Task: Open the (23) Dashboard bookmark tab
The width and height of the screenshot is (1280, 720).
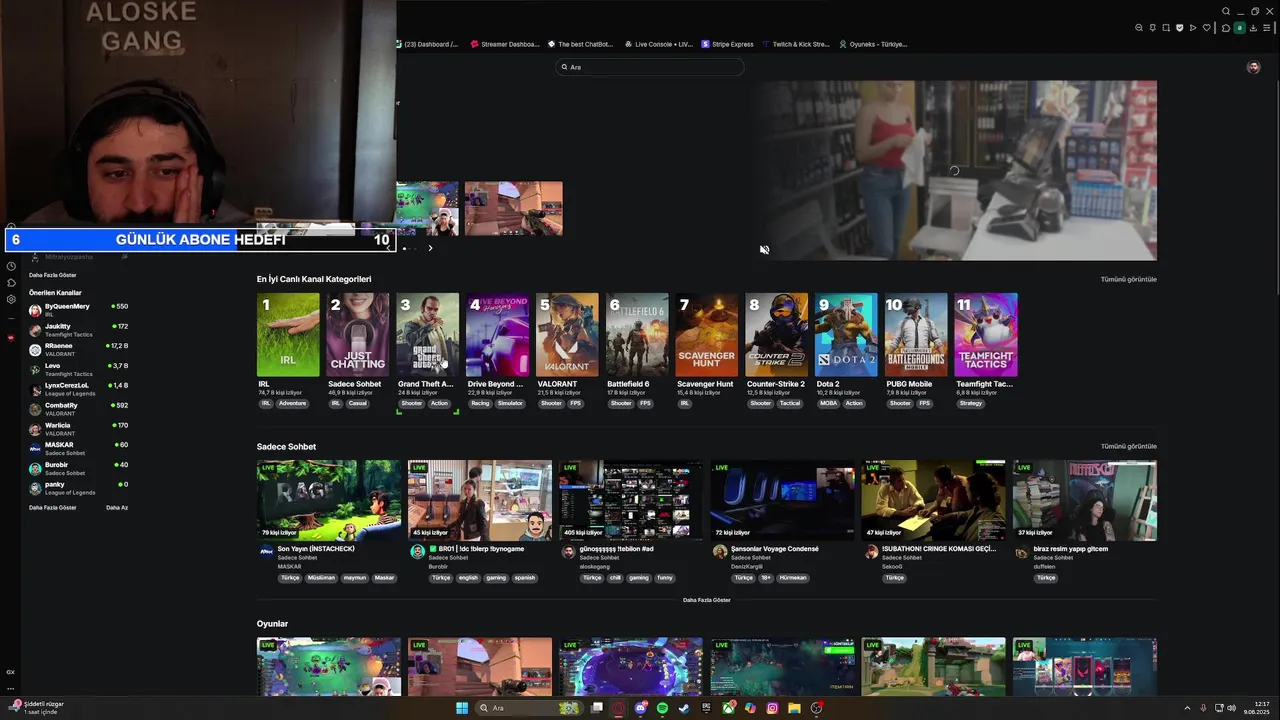Action: (x=427, y=44)
